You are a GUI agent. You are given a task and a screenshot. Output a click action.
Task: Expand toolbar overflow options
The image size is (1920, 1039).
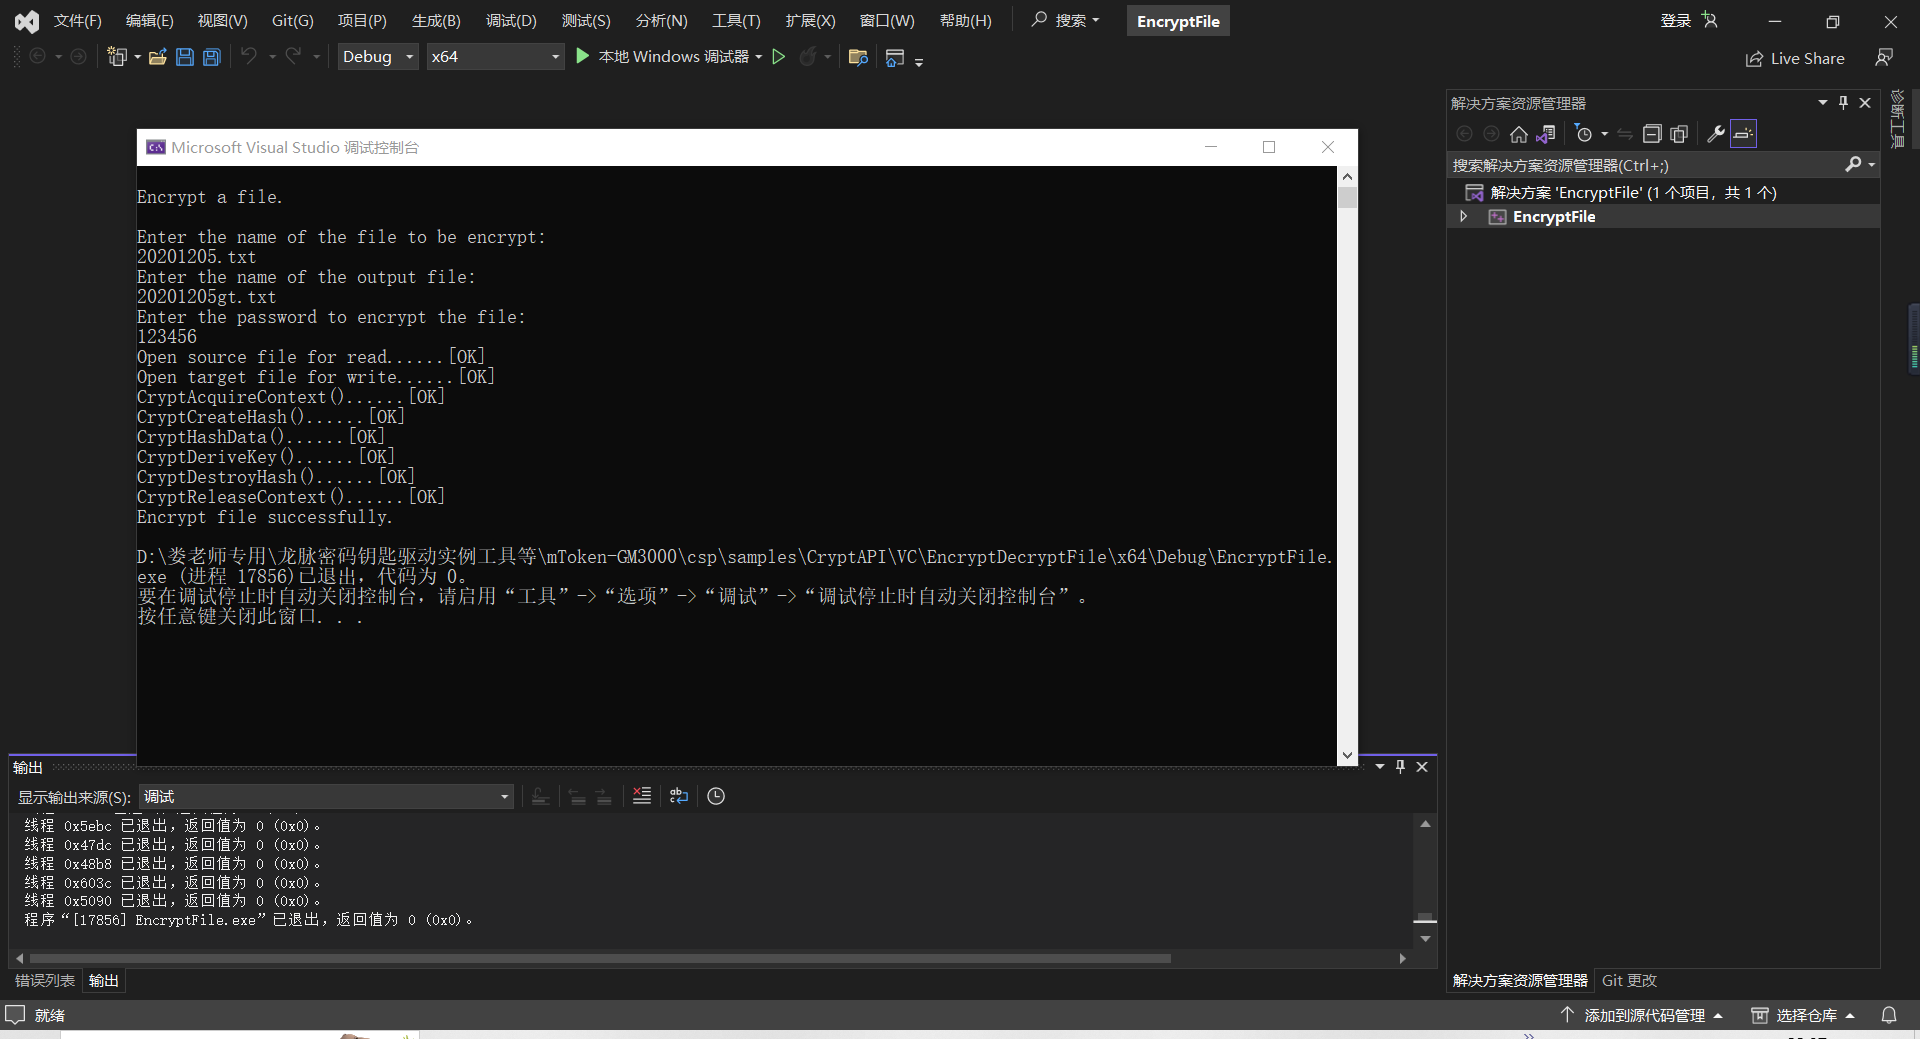pyautogui.click(x=919, y=62)
